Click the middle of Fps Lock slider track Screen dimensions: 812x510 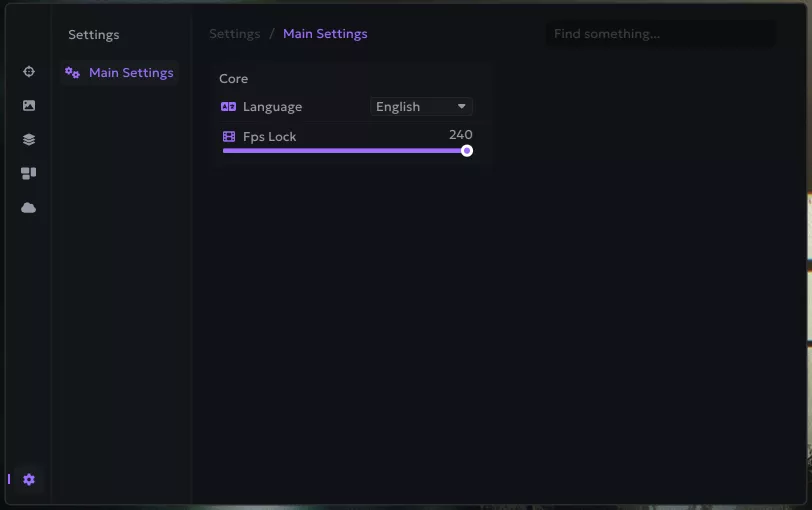coord(344,151)
